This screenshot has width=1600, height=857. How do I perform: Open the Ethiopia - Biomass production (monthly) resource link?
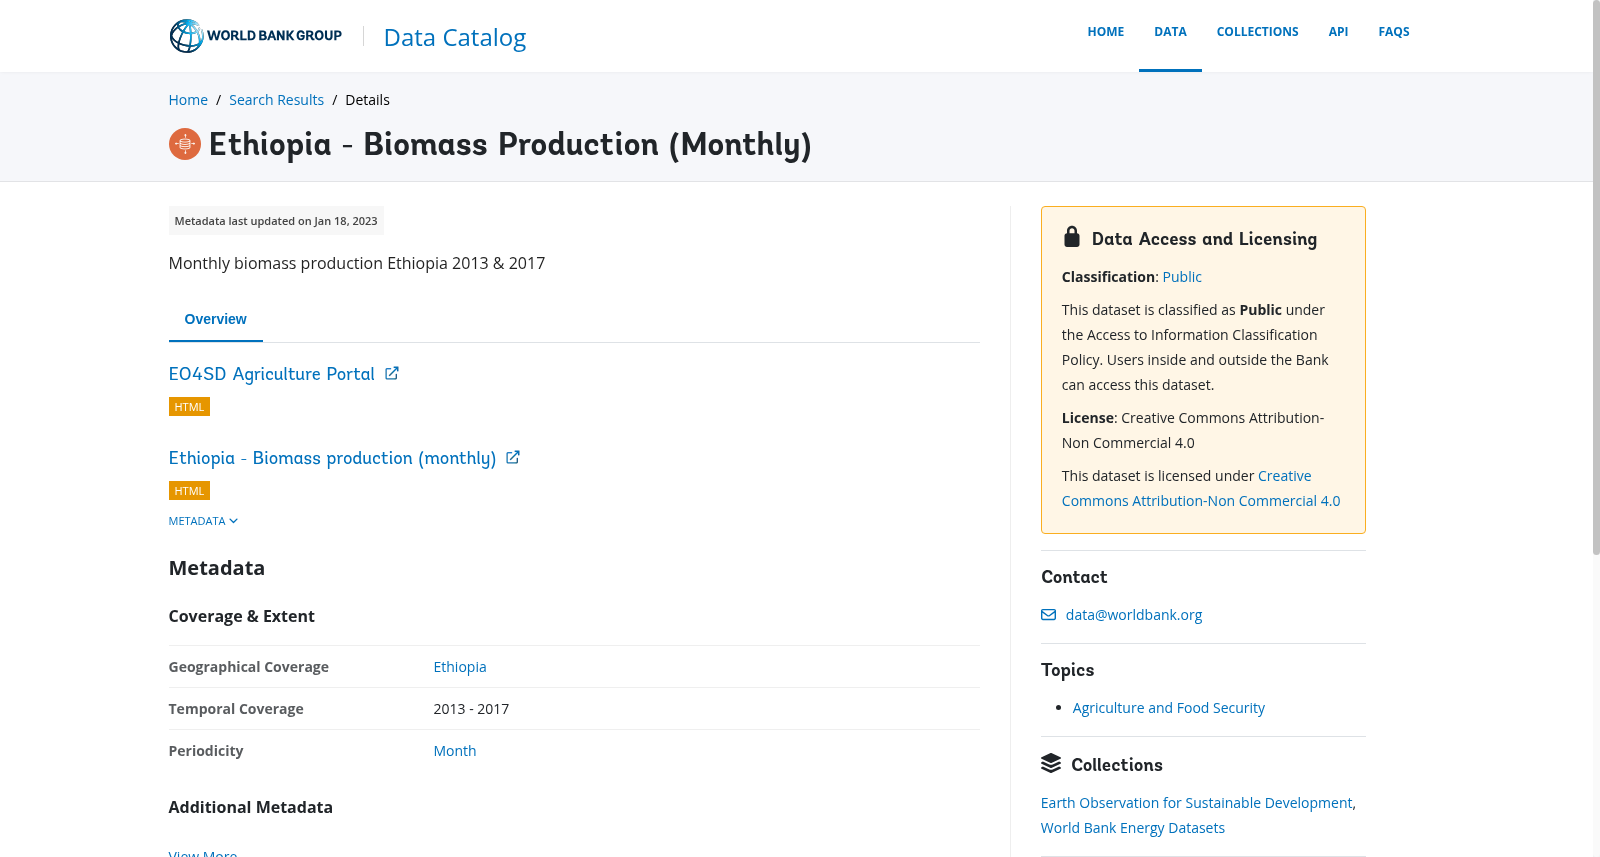[332, 458]
